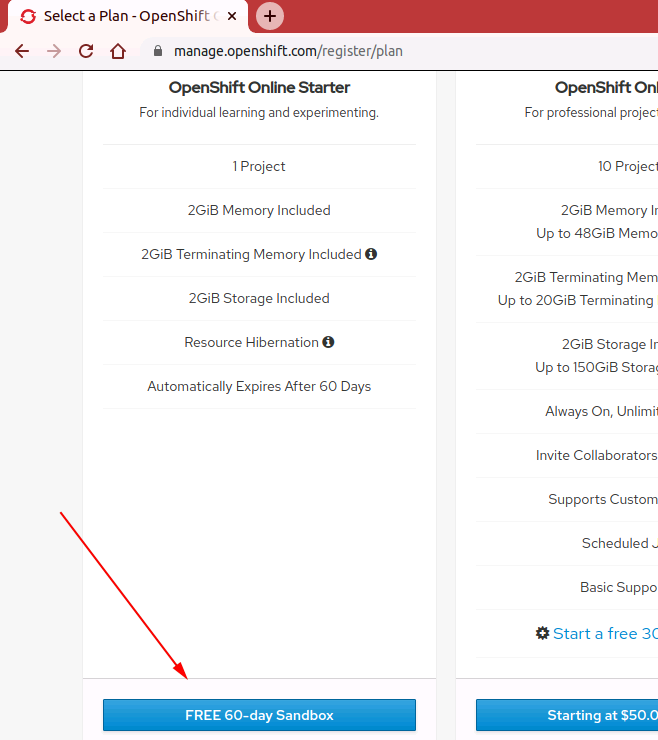Click the 'Always On, Unlimit' row
The width and height of the screenshot is (658, 740).
tap(567, 412)
